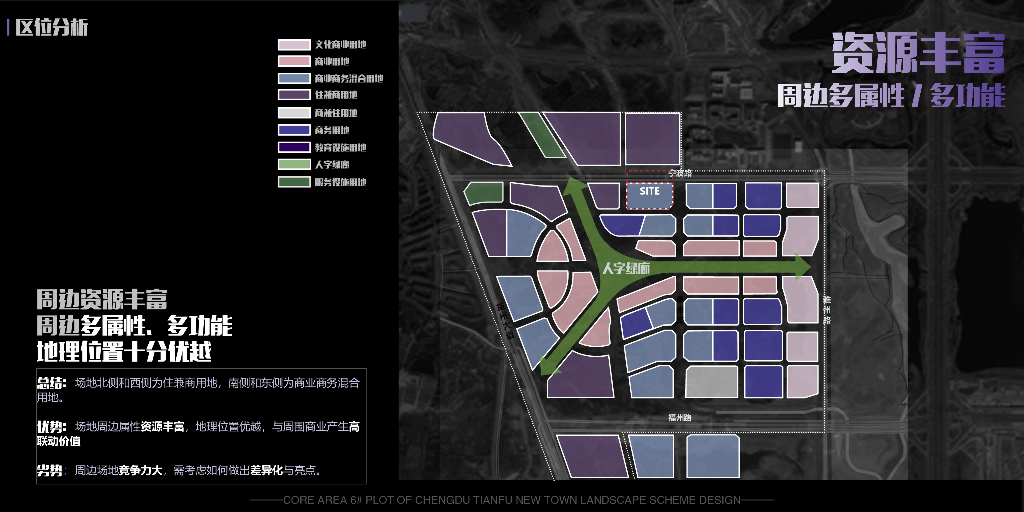Click the 宁波路 road label above the SITE
Image resolution: width=1024 pixels, height=512 pixels.
[679, 174]
